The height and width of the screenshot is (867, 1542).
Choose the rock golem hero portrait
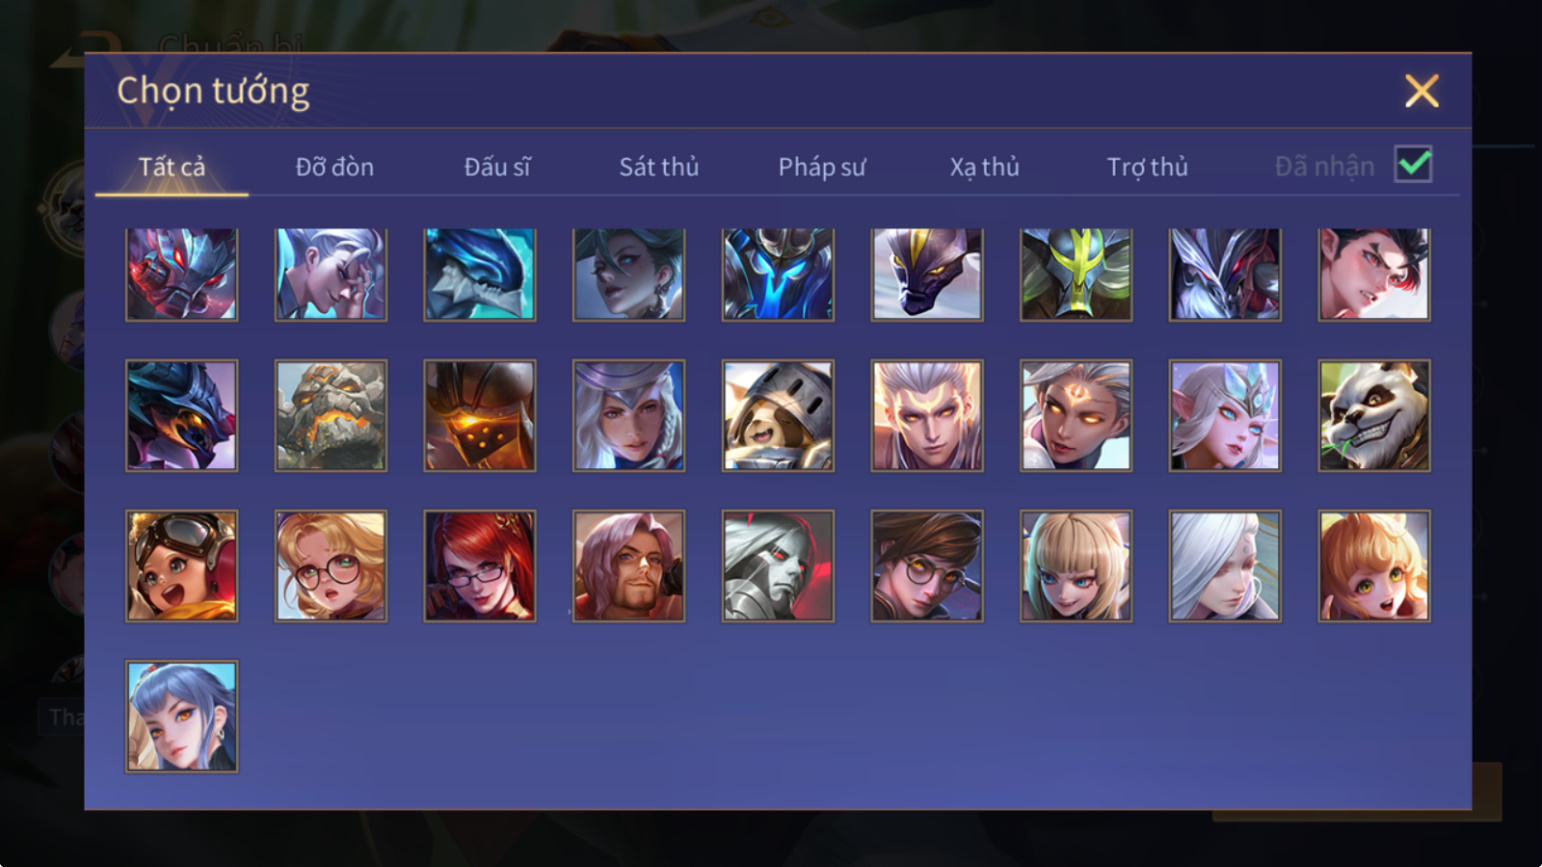click(x=331, y=415)
